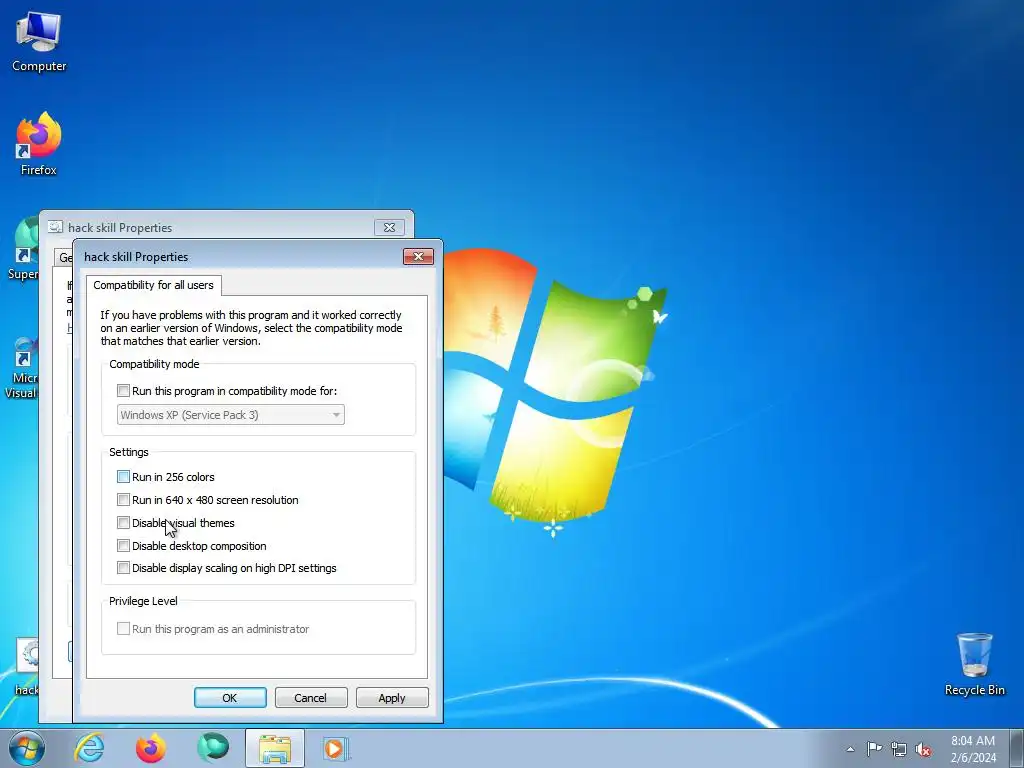Check Run in 640 x 480 resolution
The width and height of the screenshot is (1024, 768).
point(123,500)
